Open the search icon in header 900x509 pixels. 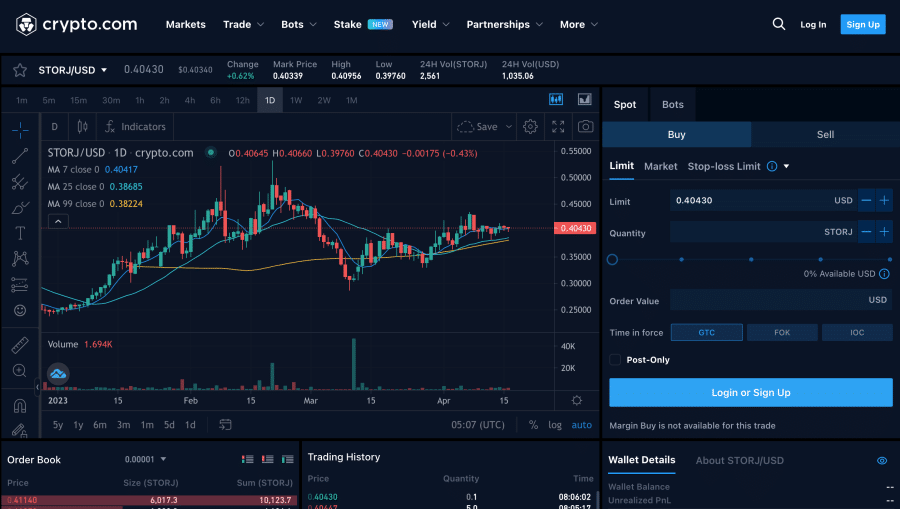778,24
